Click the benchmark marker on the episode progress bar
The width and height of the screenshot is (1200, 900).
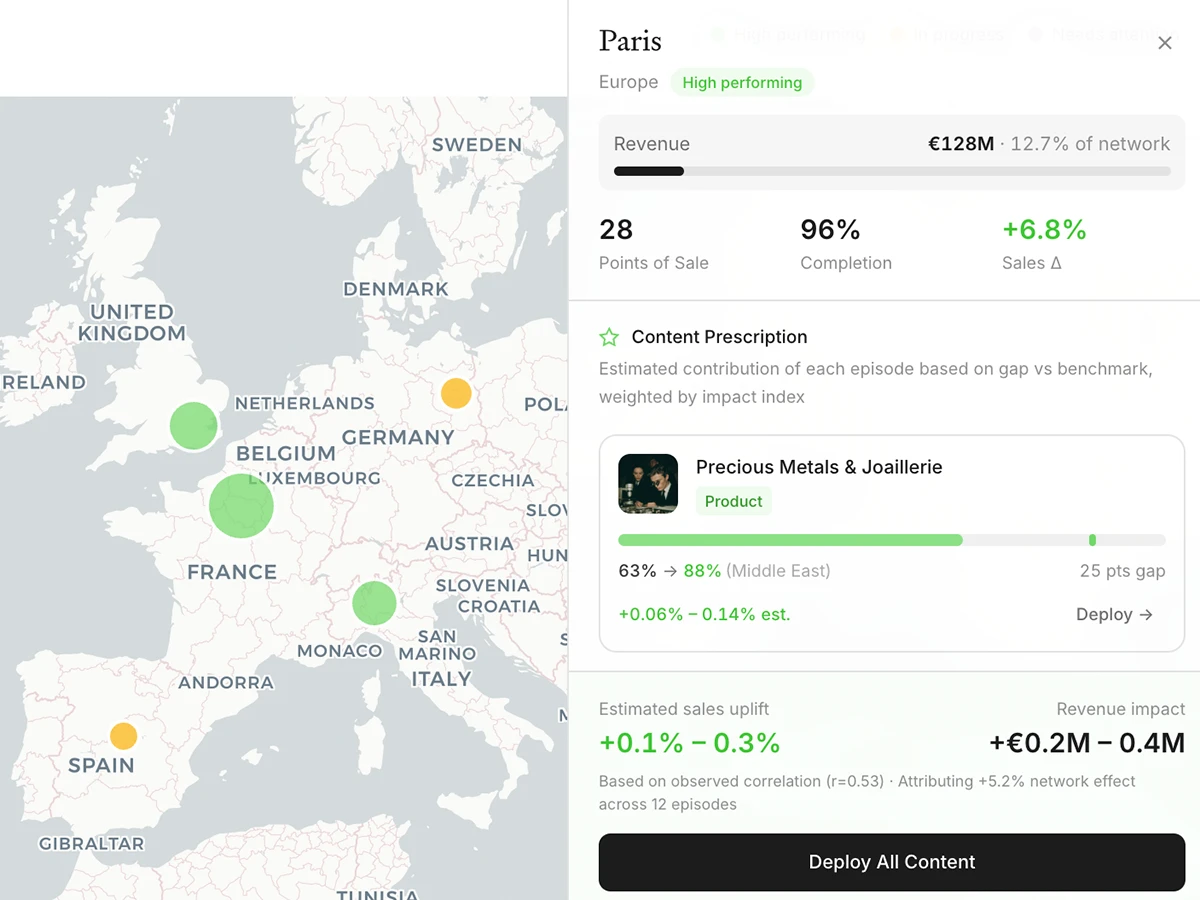pyautogui.click(x=1092, y=539)
